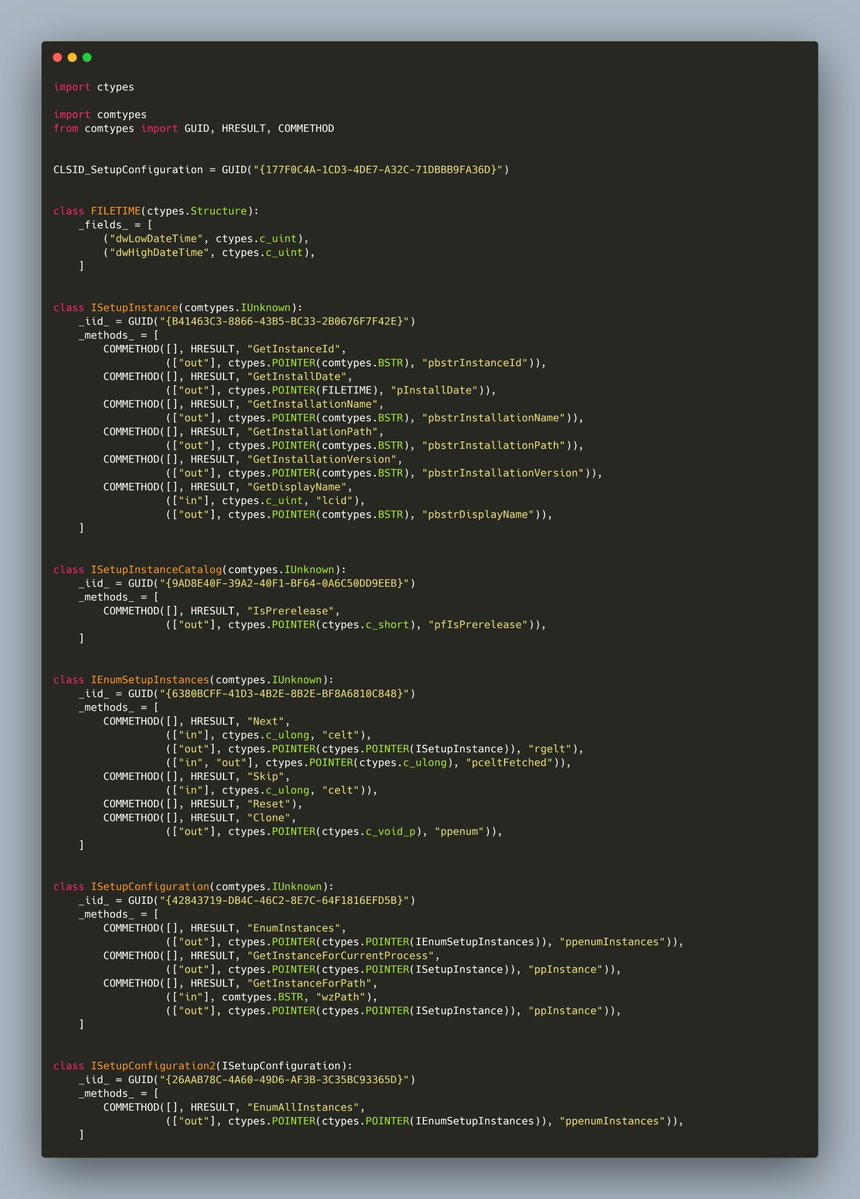This screenshot has width=860, height=1199.
Task: Select 'COMMETHOD' in the from-import line
Action: coord(306,128)
